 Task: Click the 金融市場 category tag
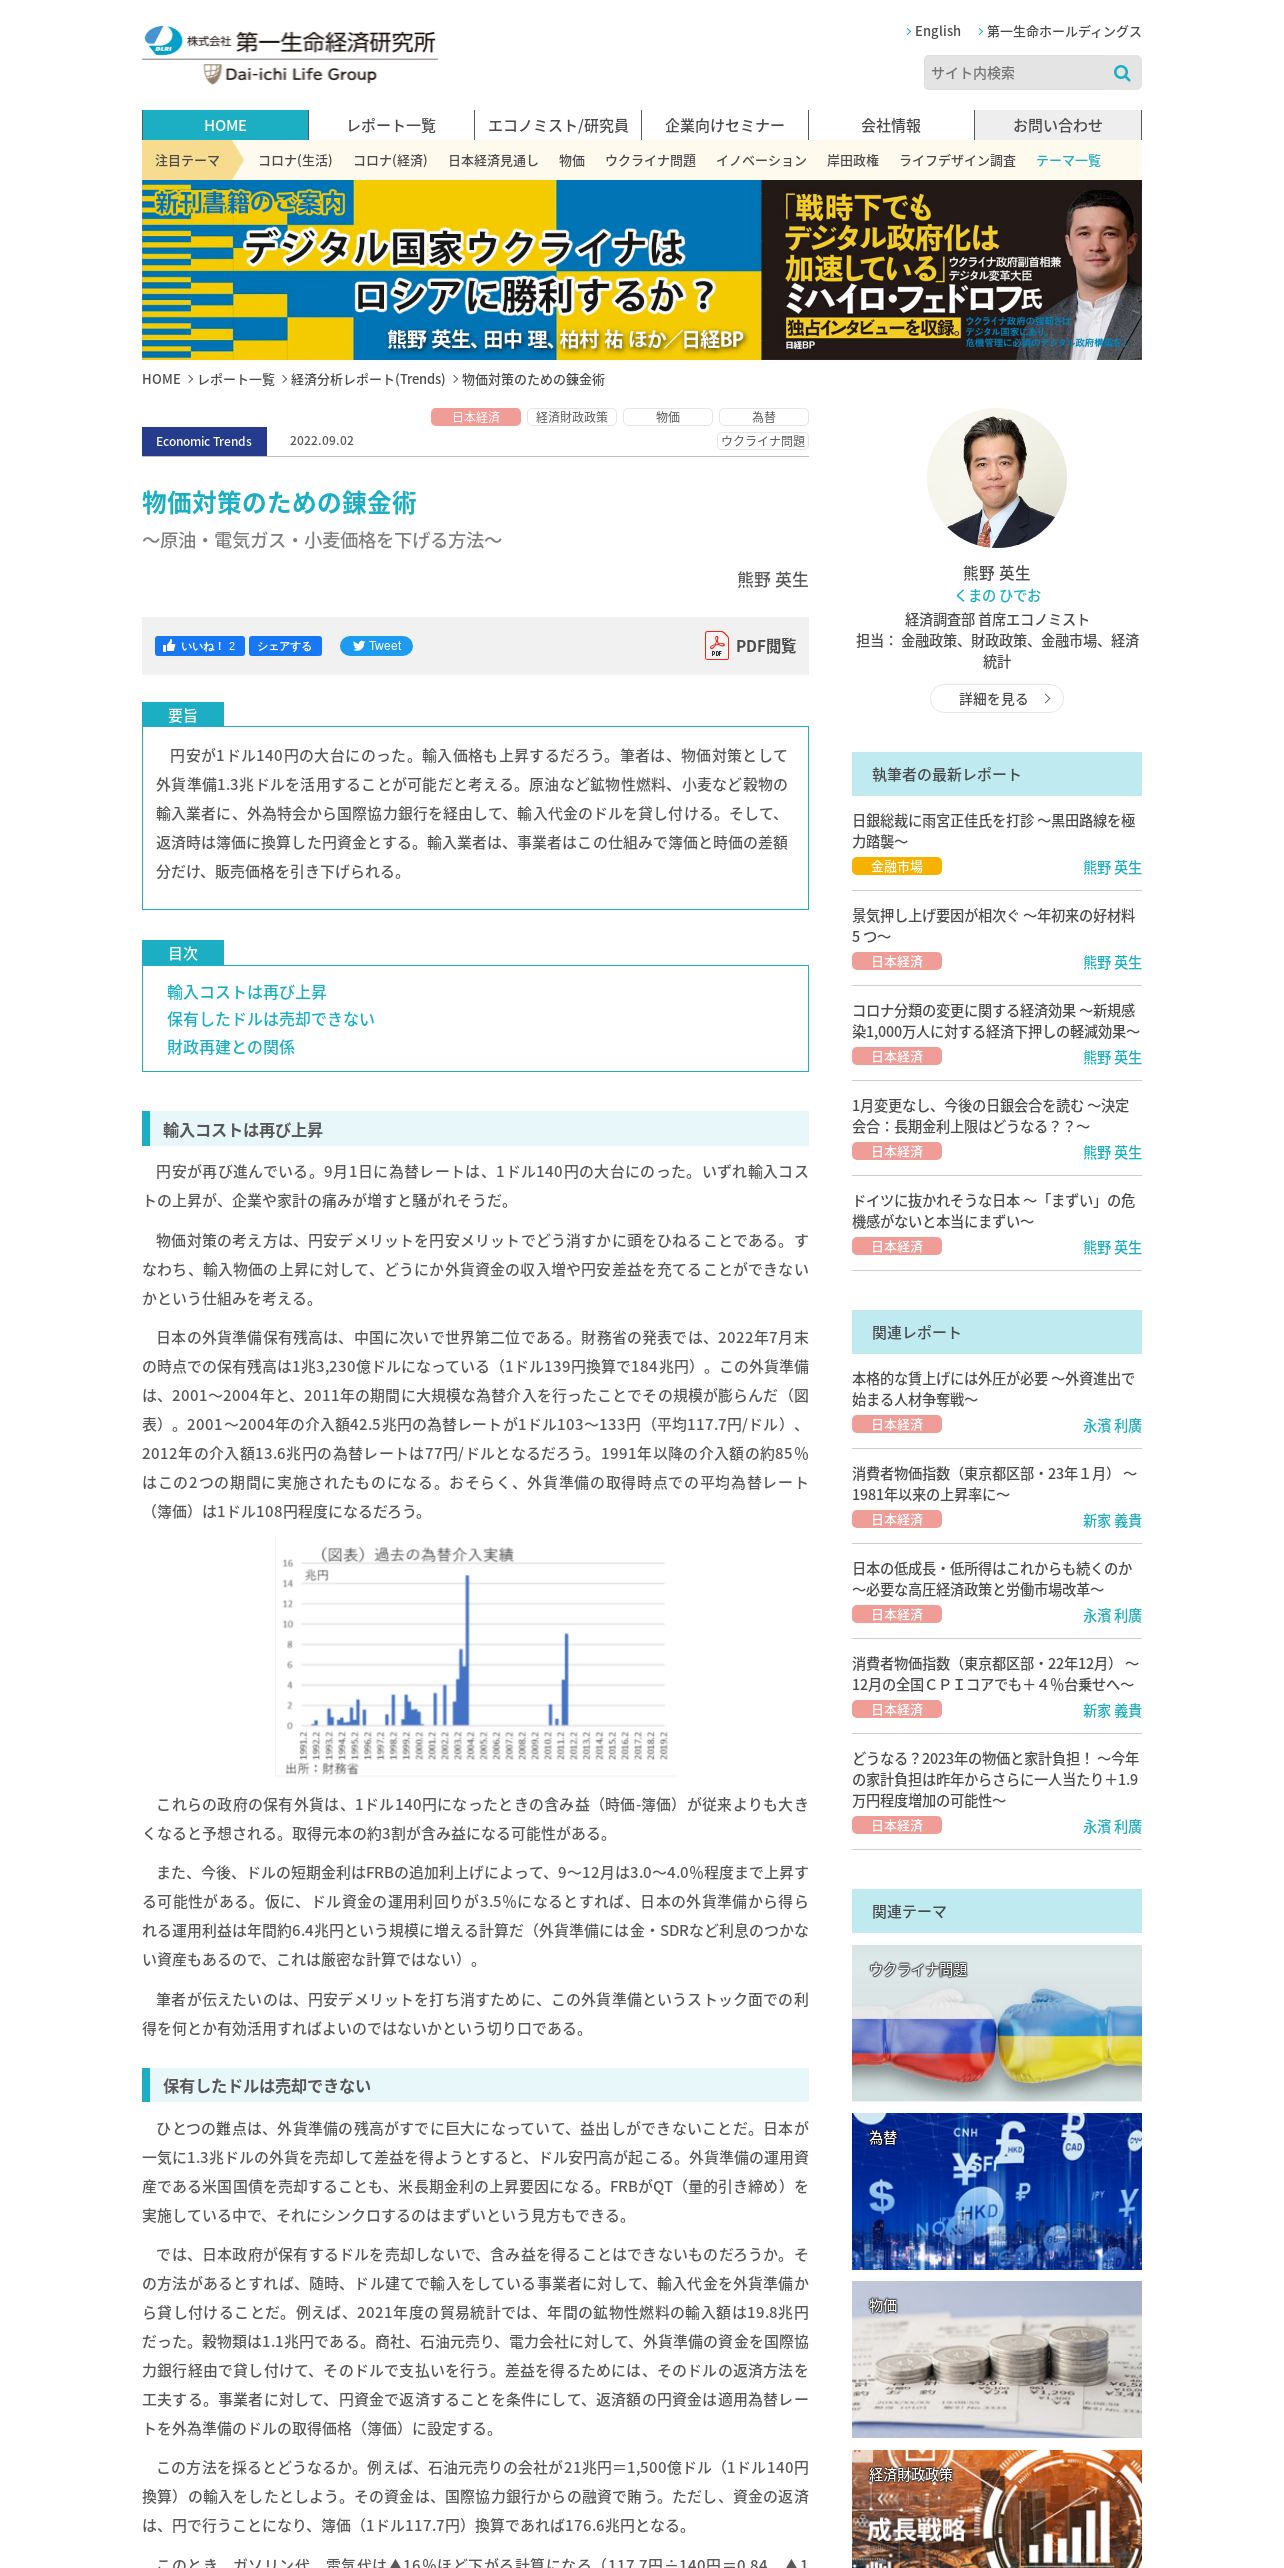point(897,867)
